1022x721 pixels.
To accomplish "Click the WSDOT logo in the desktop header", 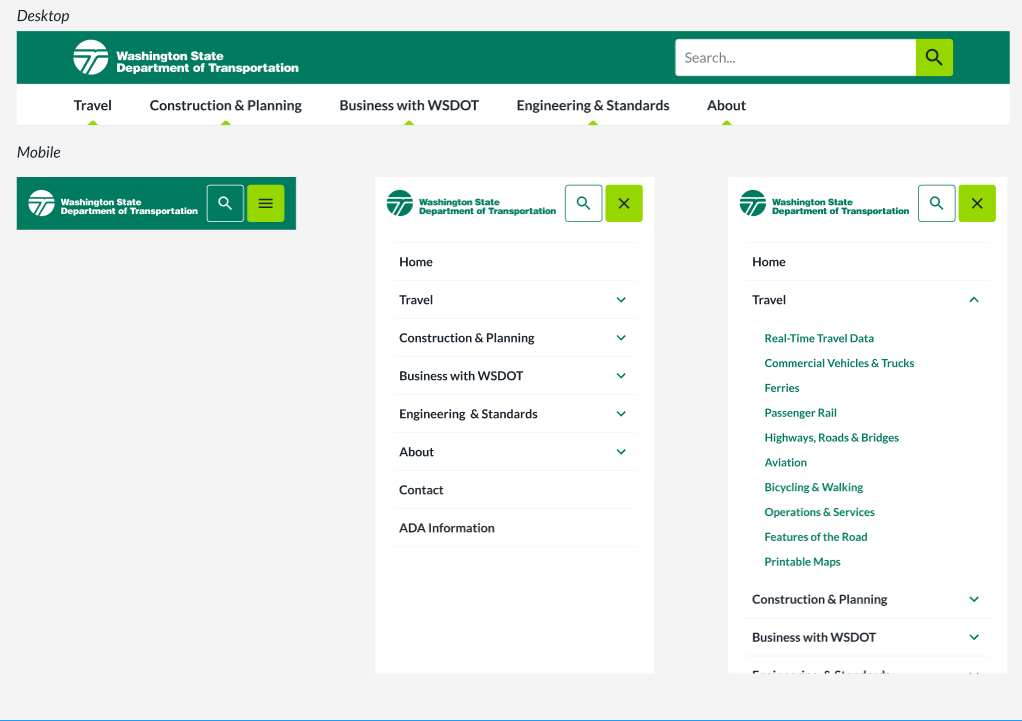I will (x=186, y=58).
